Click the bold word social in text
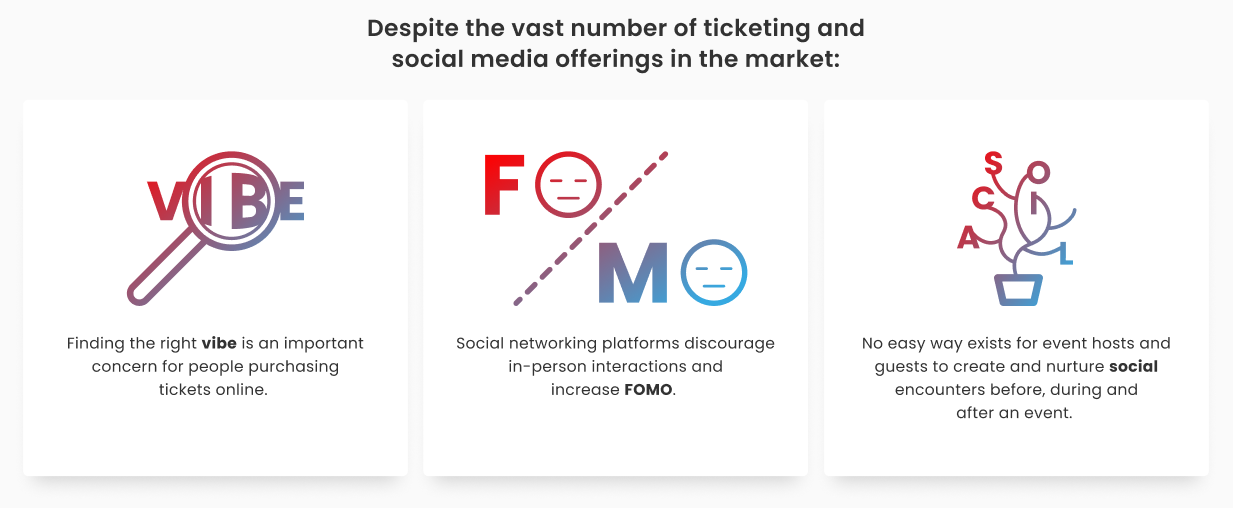1233x508 pixels. 1133,366
